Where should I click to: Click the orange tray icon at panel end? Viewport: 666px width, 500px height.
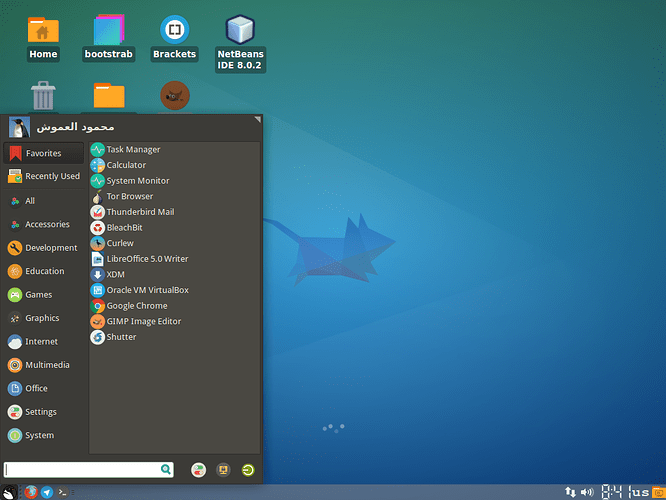point(659,492)
